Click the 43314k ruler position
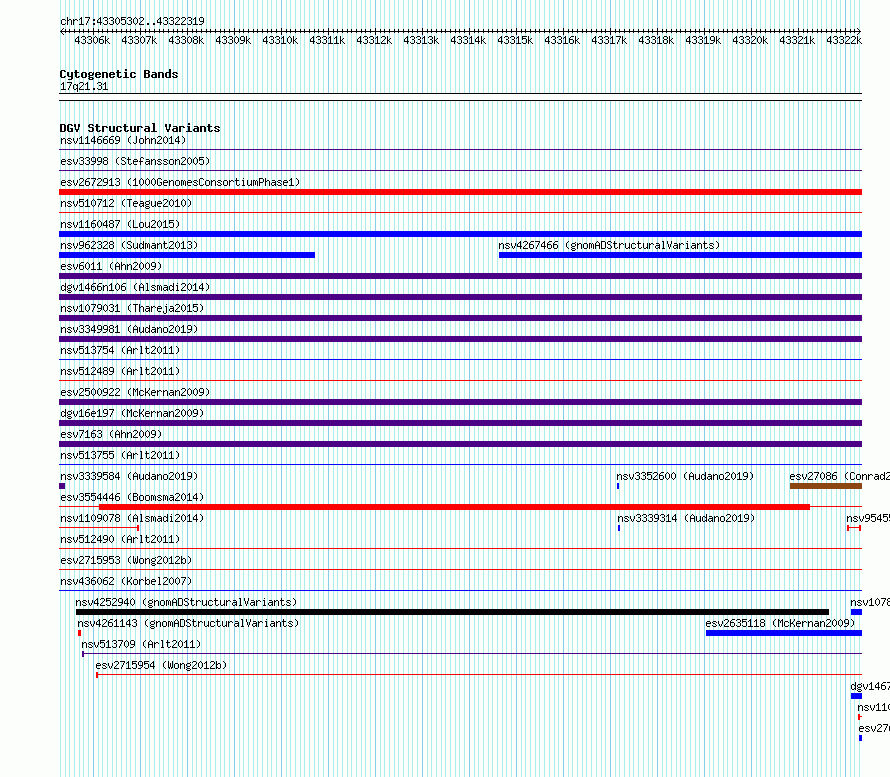 468,40
